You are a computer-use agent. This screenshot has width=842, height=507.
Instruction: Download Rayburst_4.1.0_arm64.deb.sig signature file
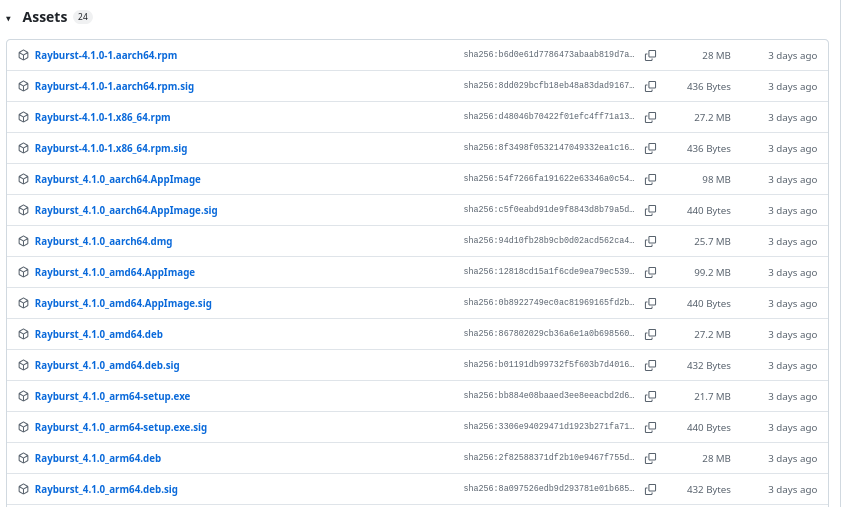(106, 489)
